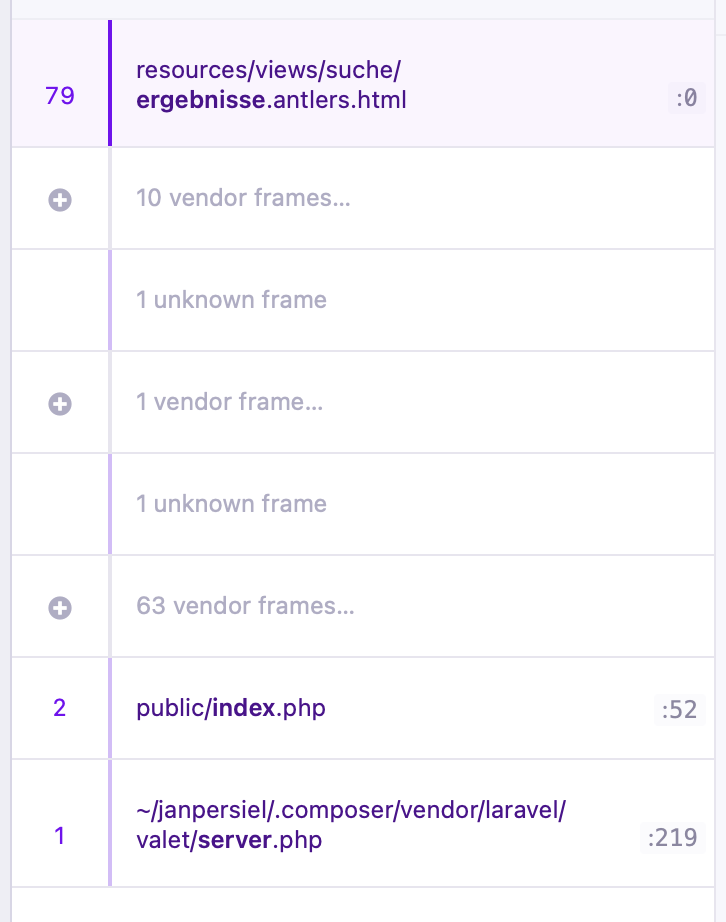Click frame number 1 next to server.php
Viewport: 726px width, 922px height.
[x=59, y=836]
